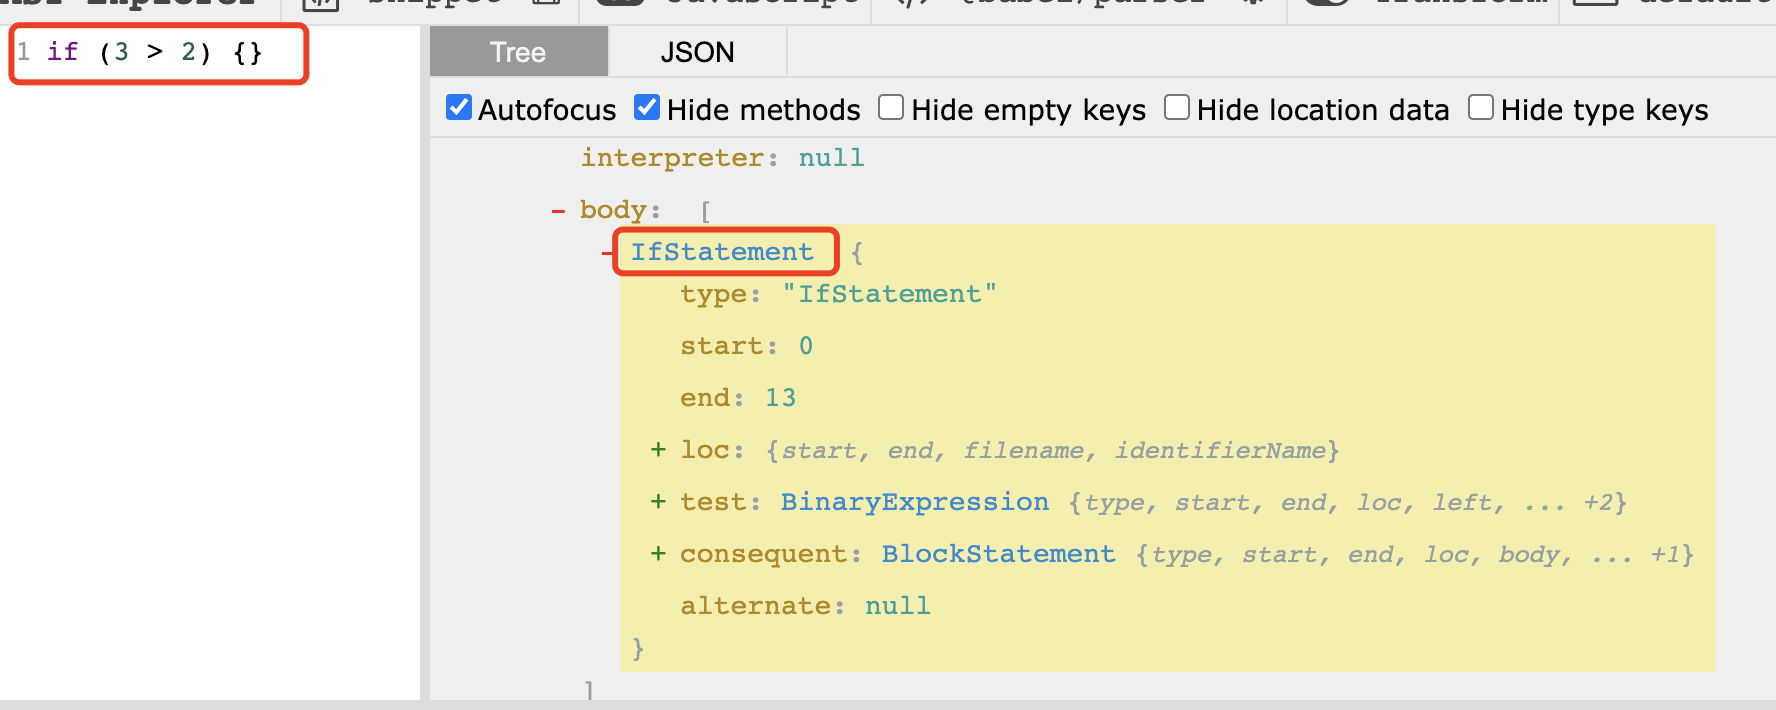Viewport: 1776px width, 710px height.
Task: Disable the Autofocus checkbox
Action: coord(459,108)
